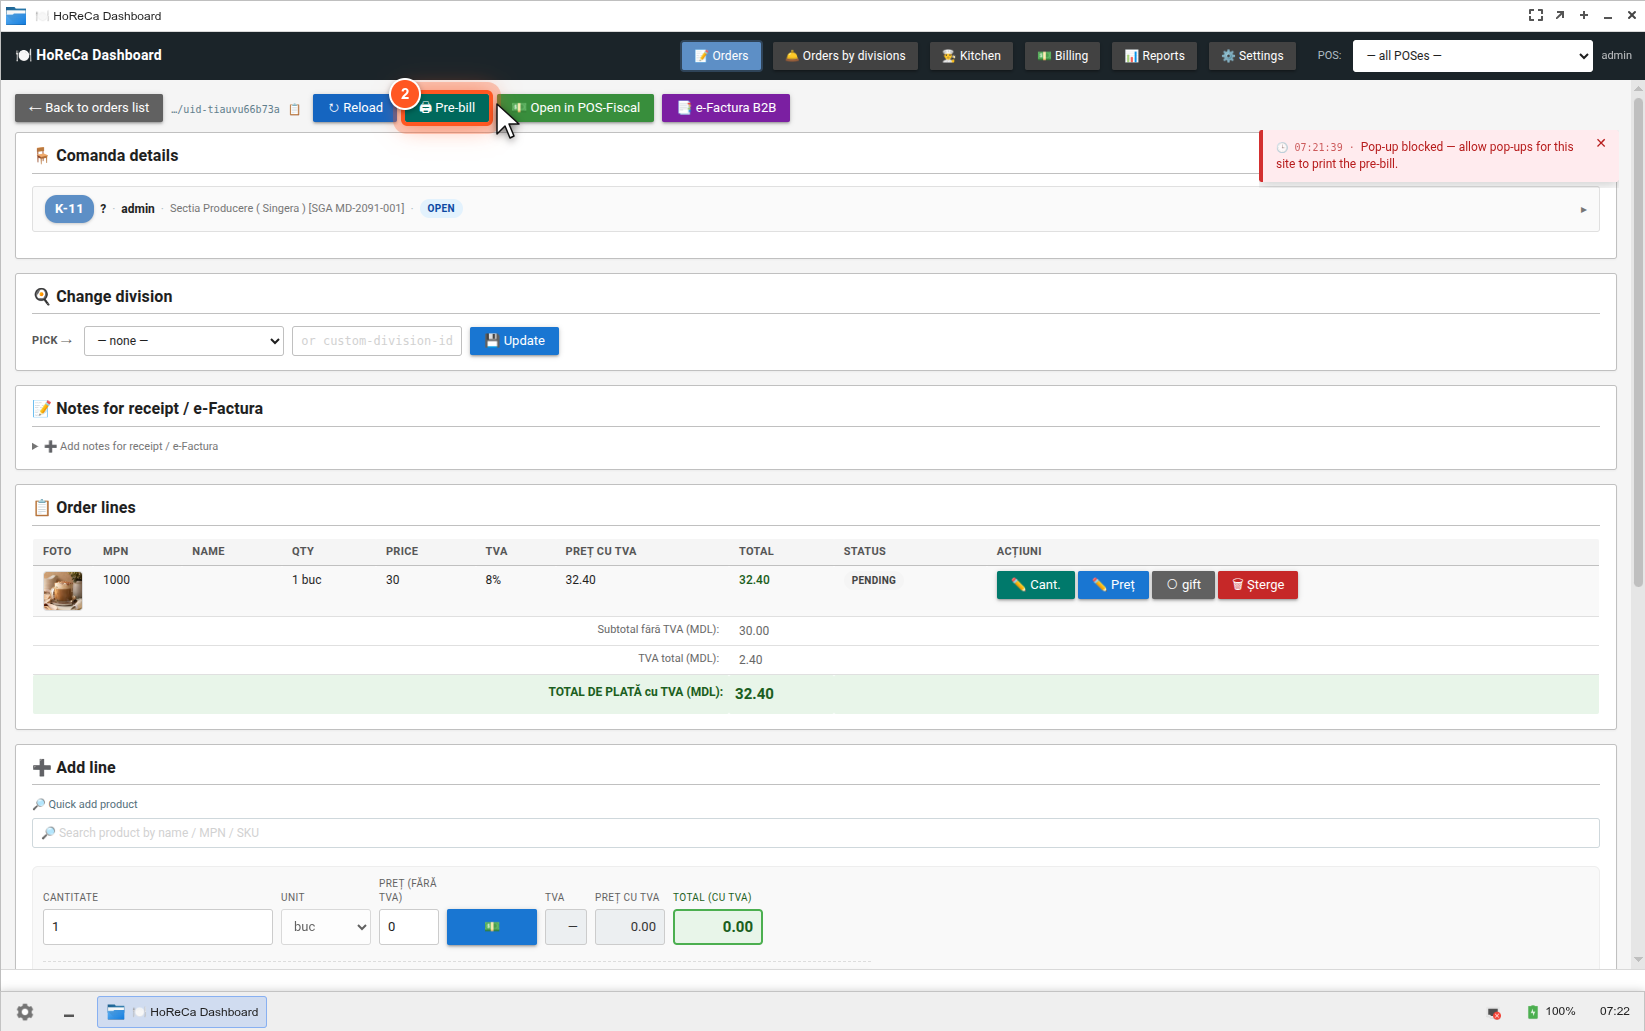1645x1031 pixels.
Task: Click the admin user label
Action: click(x=1616, y=56)
